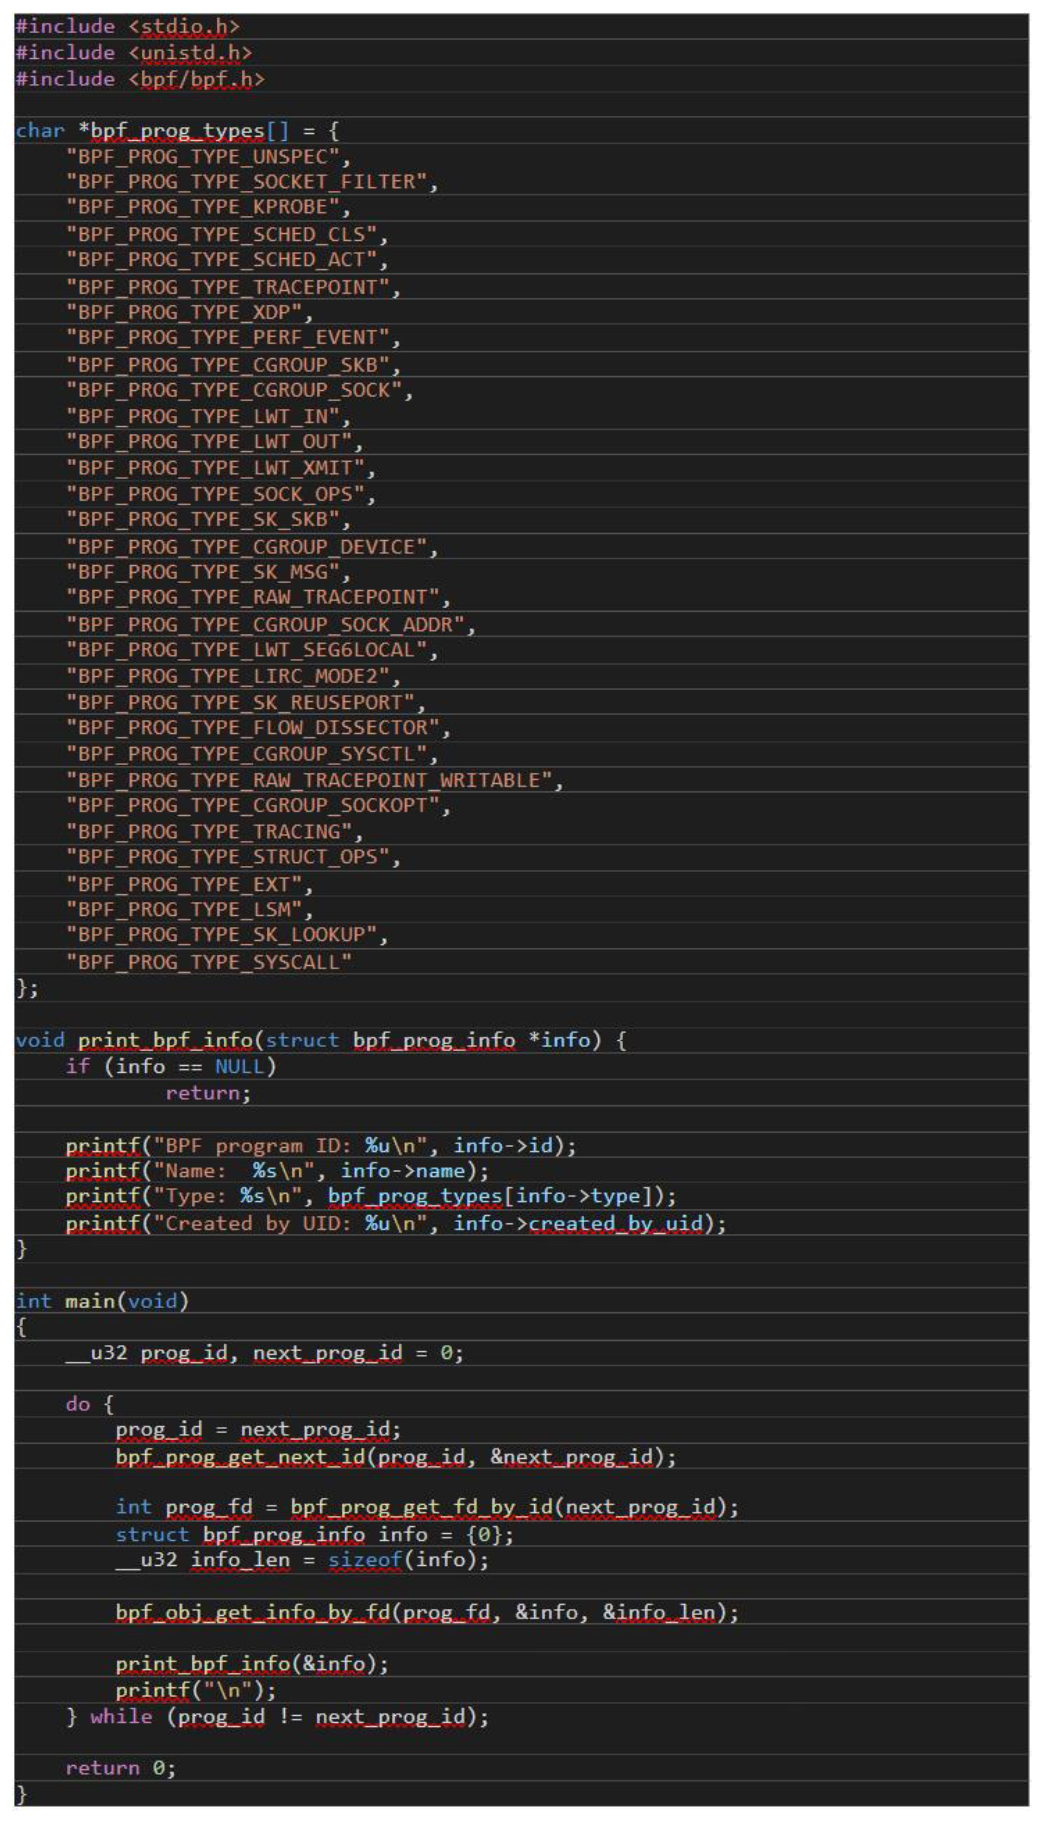Click the bpf/bpf.h include line

(x=140, y=79)
